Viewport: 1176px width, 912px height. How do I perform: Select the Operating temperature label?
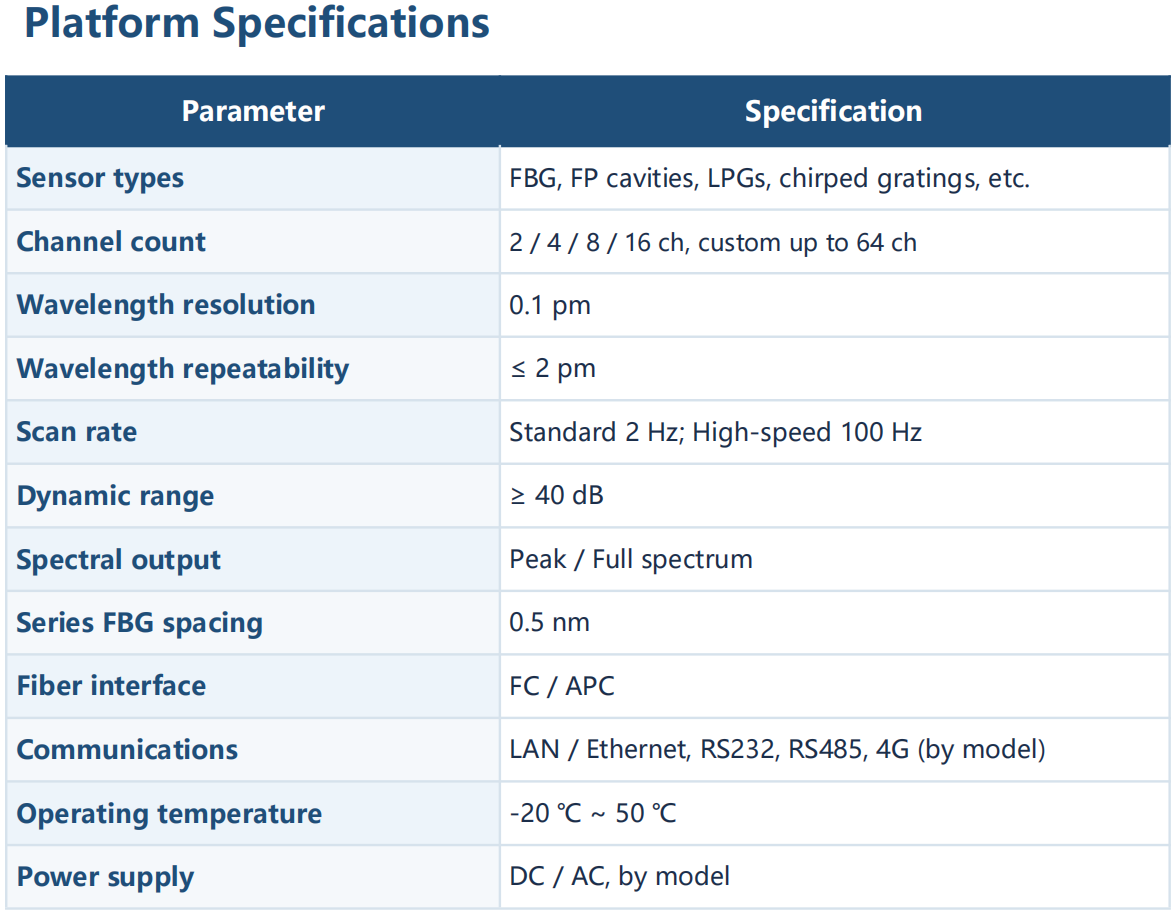pos(169,814)
